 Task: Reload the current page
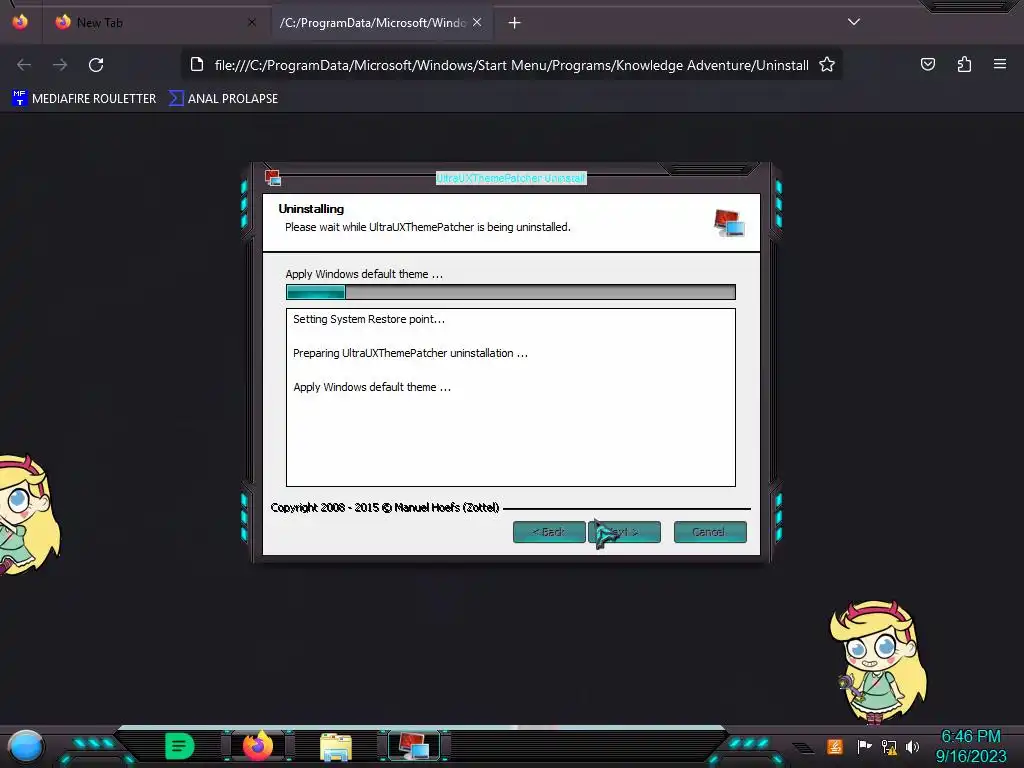tap(96, 65)
